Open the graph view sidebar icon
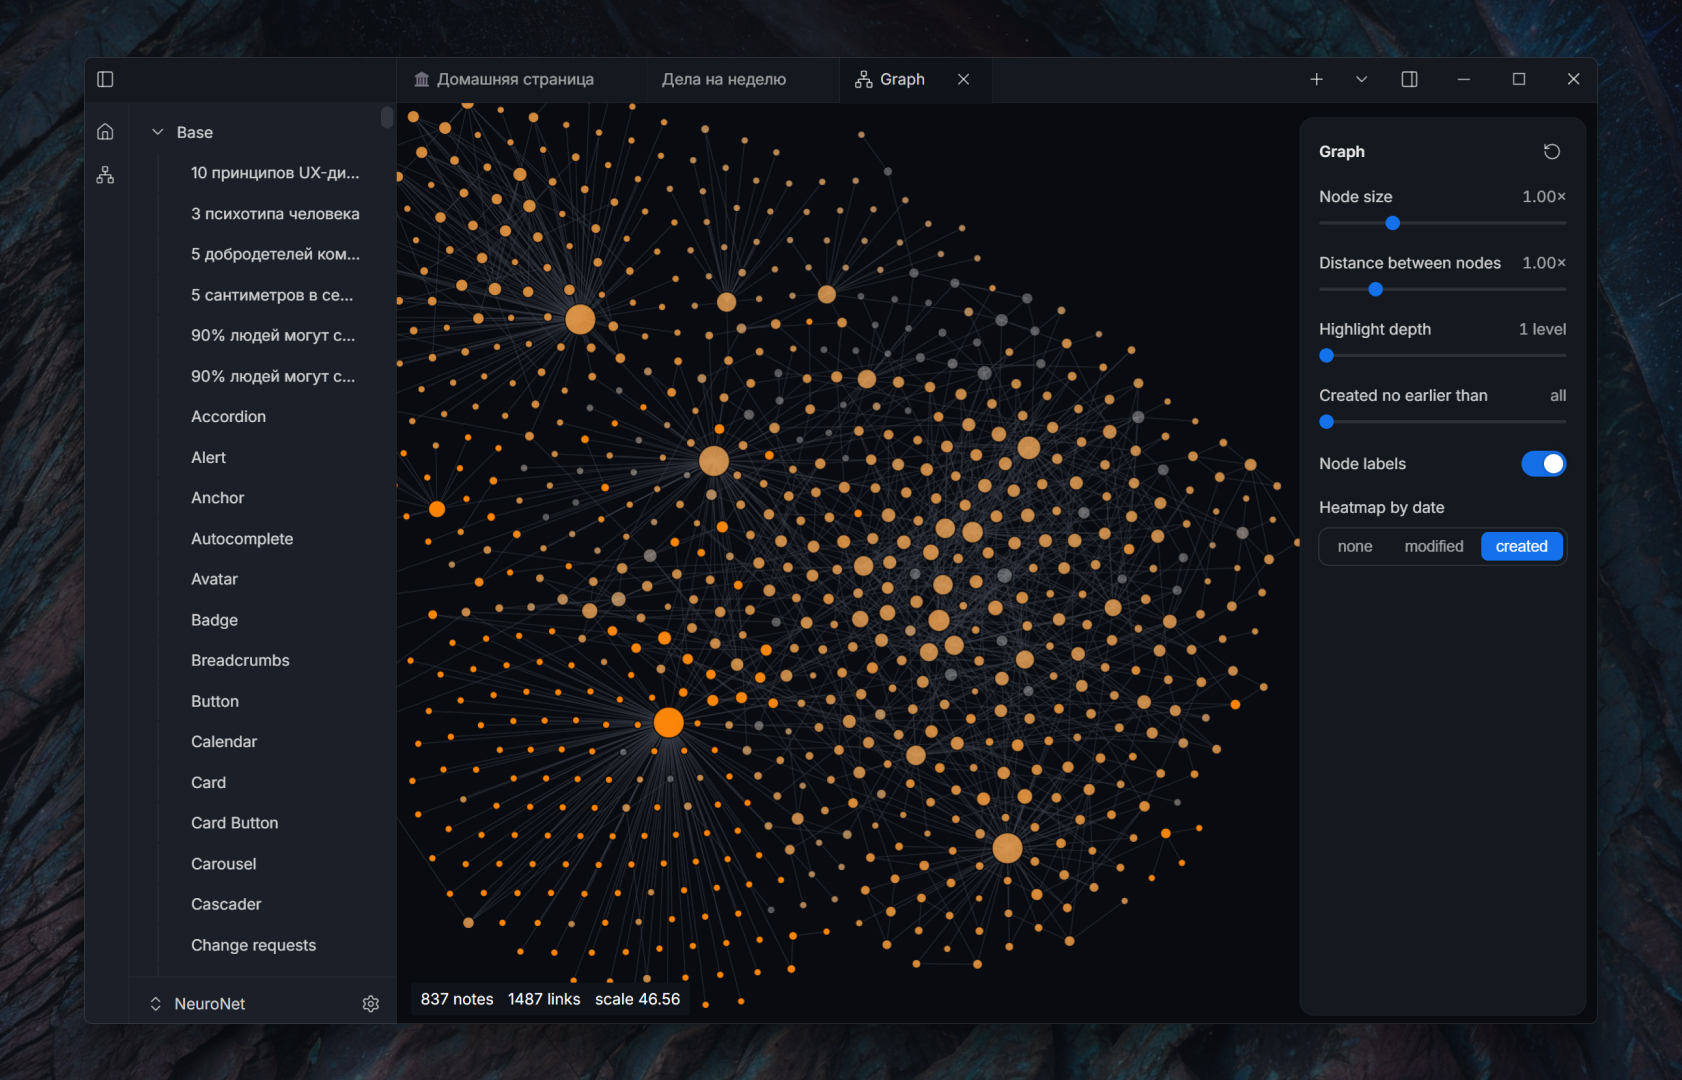 pyautogui.click(x=105, y=175)
